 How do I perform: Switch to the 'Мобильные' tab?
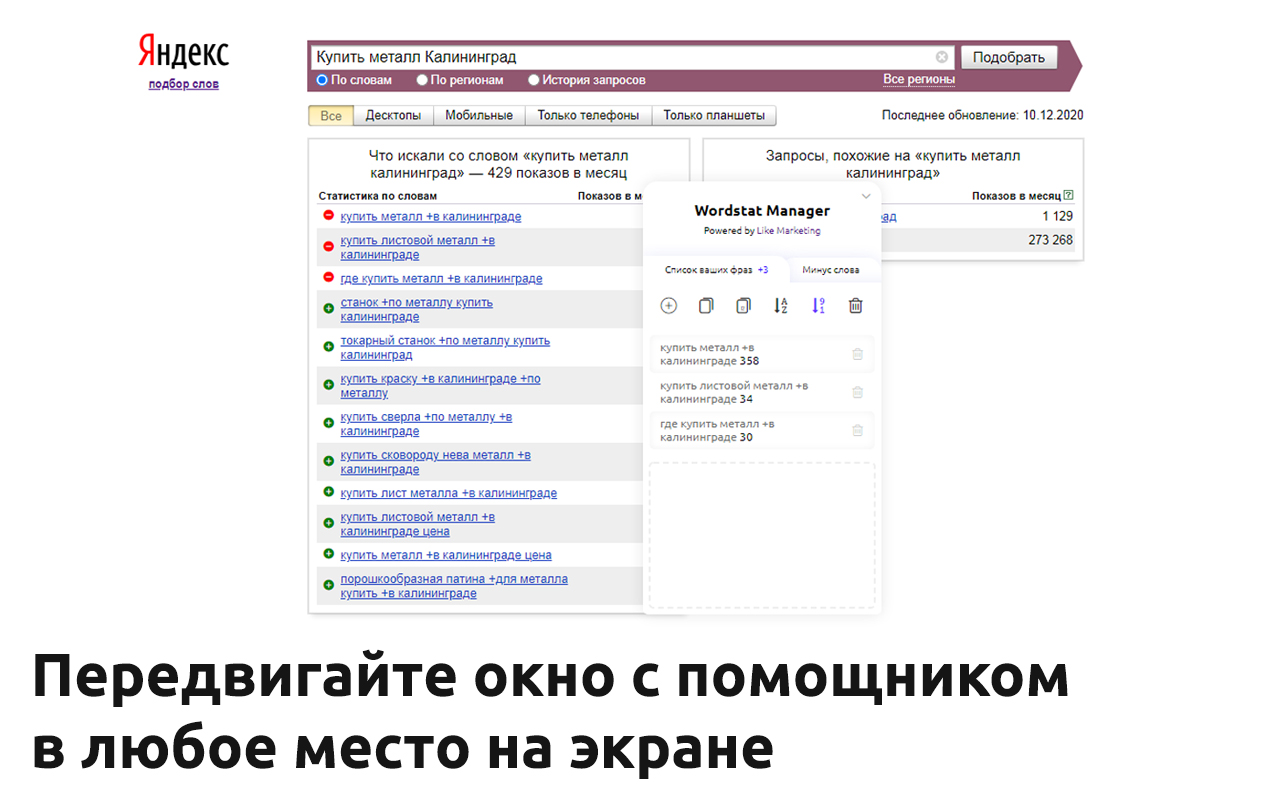point(479,116)
